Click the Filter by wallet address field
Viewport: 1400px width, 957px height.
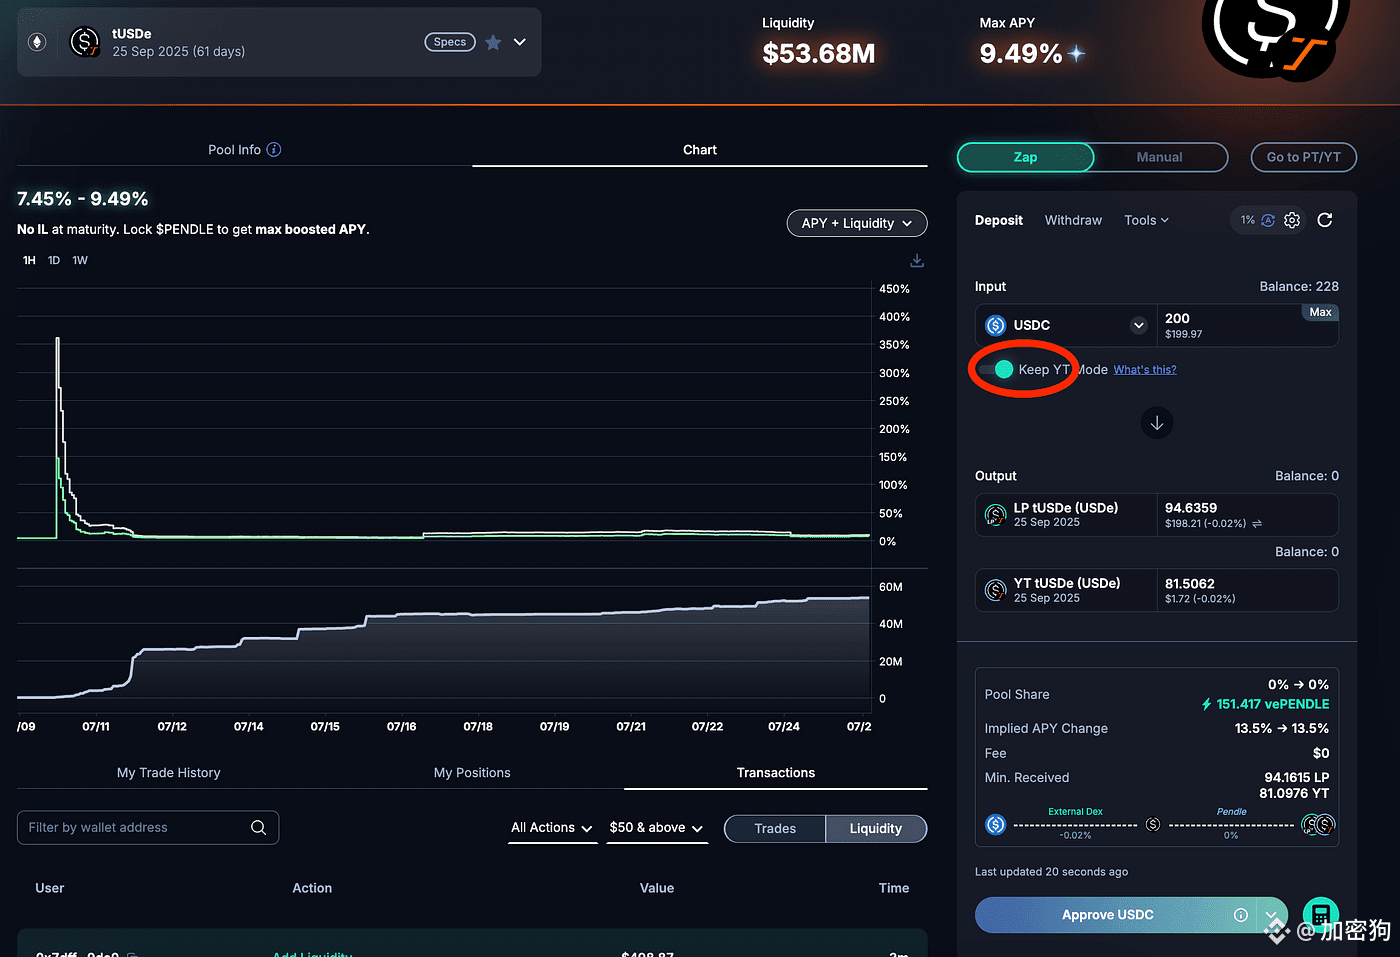(x=135, y=827)
